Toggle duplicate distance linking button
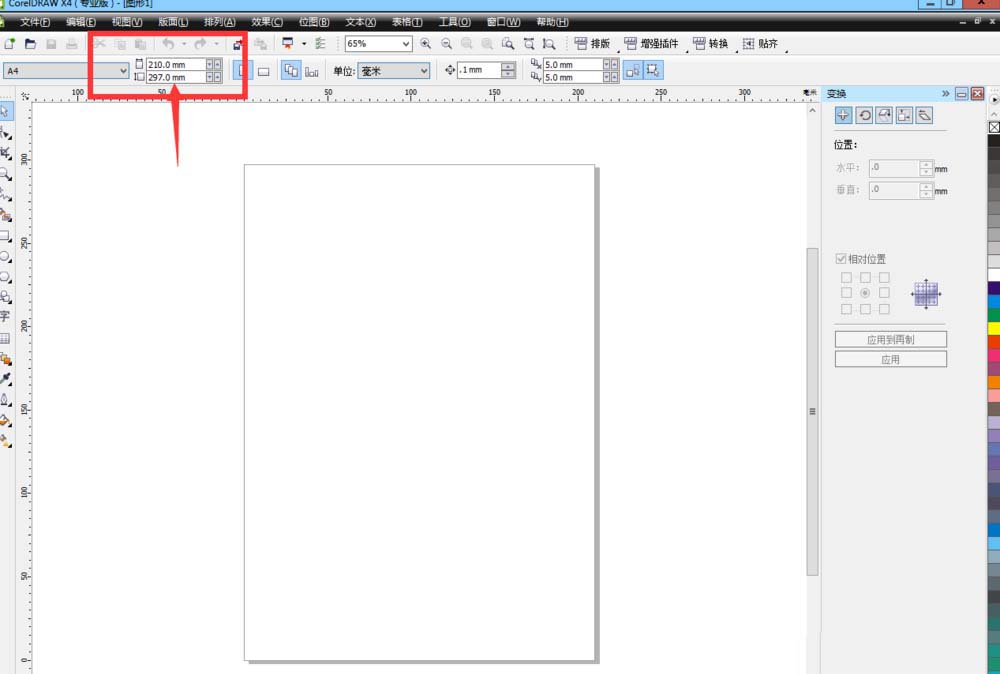 point(633,70)
